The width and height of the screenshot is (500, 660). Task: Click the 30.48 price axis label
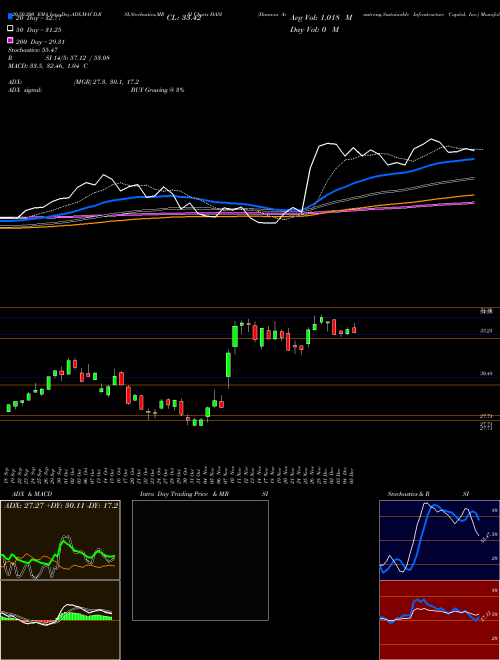point(486,373)
